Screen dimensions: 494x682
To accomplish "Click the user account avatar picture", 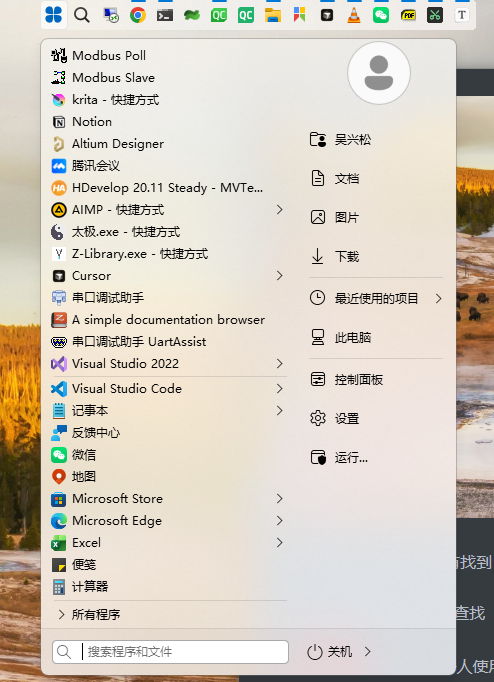I will pos(379,73).
